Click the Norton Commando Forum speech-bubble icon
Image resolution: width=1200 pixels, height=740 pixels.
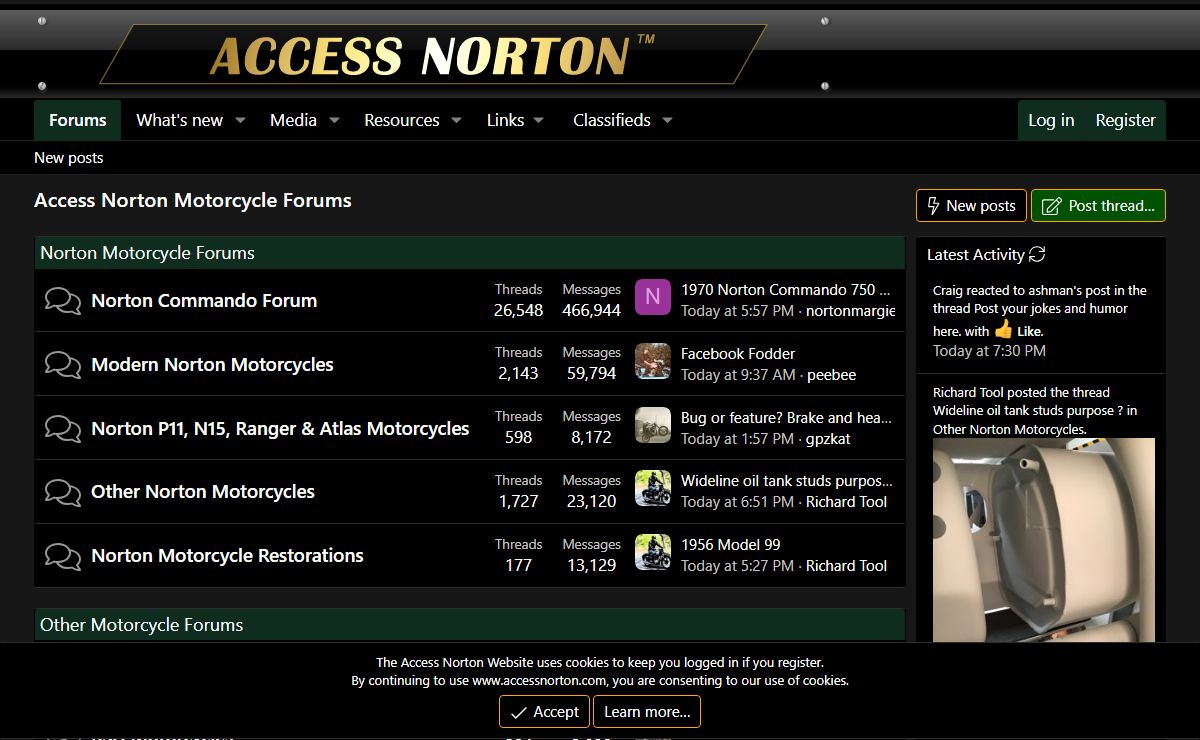63,301
